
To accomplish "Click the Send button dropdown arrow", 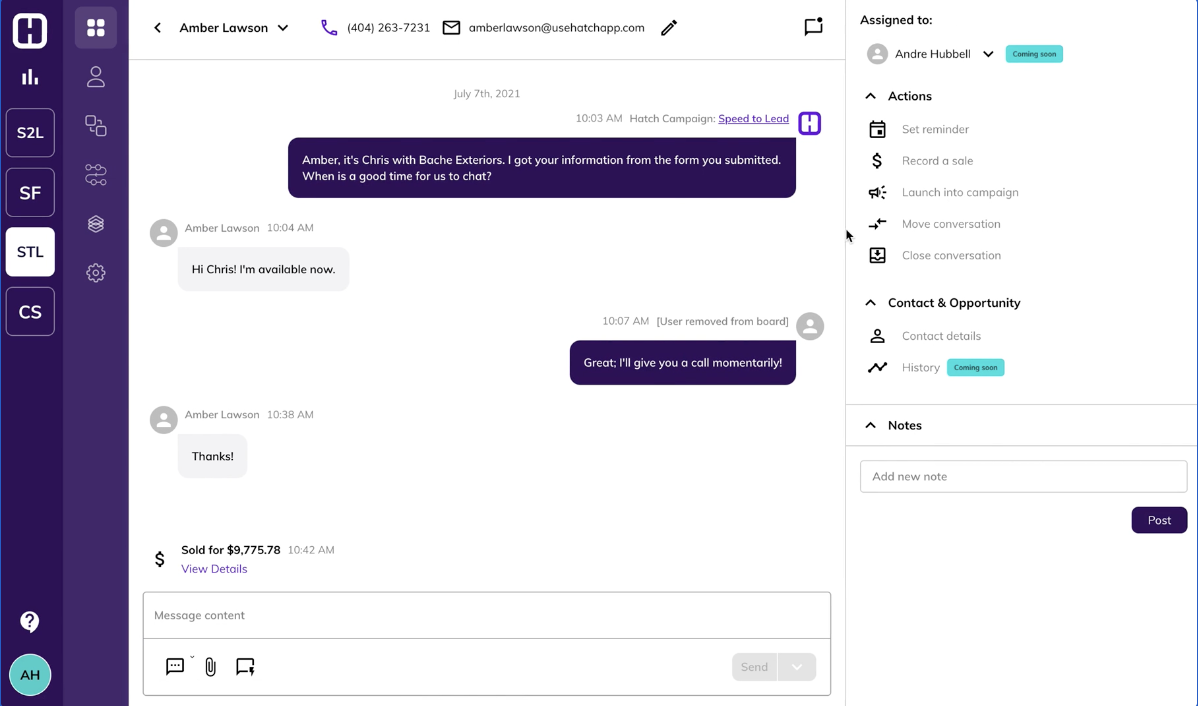I will pyautogui.click(x=797, y=666).
